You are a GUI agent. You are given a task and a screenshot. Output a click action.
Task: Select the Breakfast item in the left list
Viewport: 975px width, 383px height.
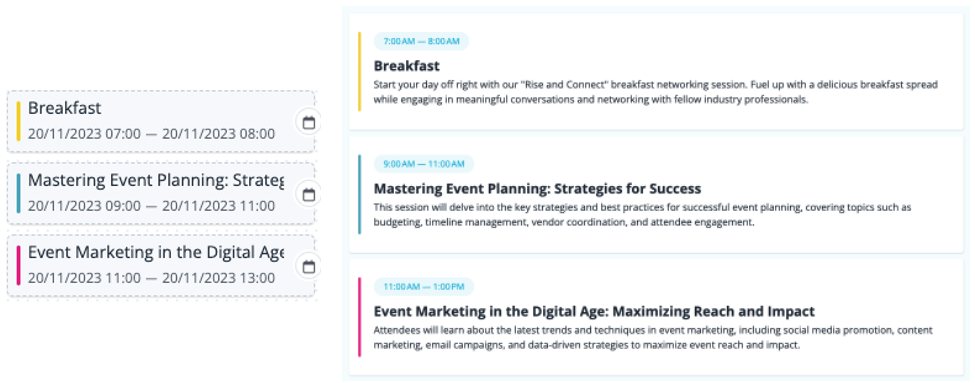[x=160, y=121]
